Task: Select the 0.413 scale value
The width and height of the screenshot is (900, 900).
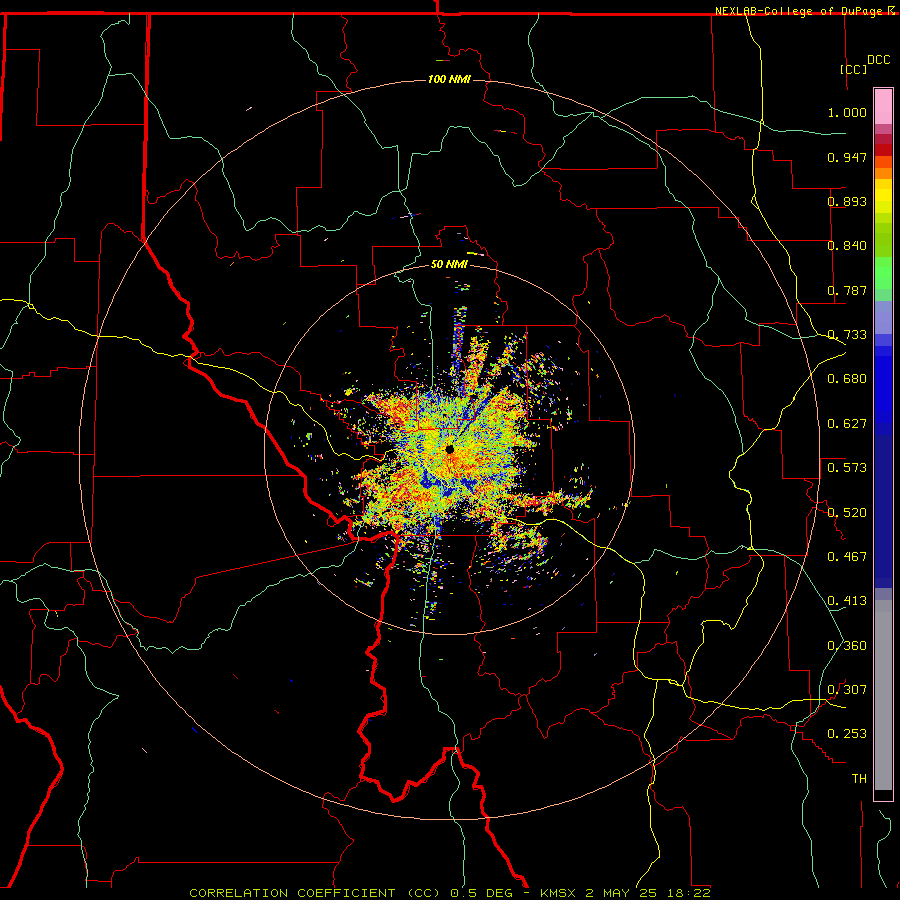Action: (847, 601)
